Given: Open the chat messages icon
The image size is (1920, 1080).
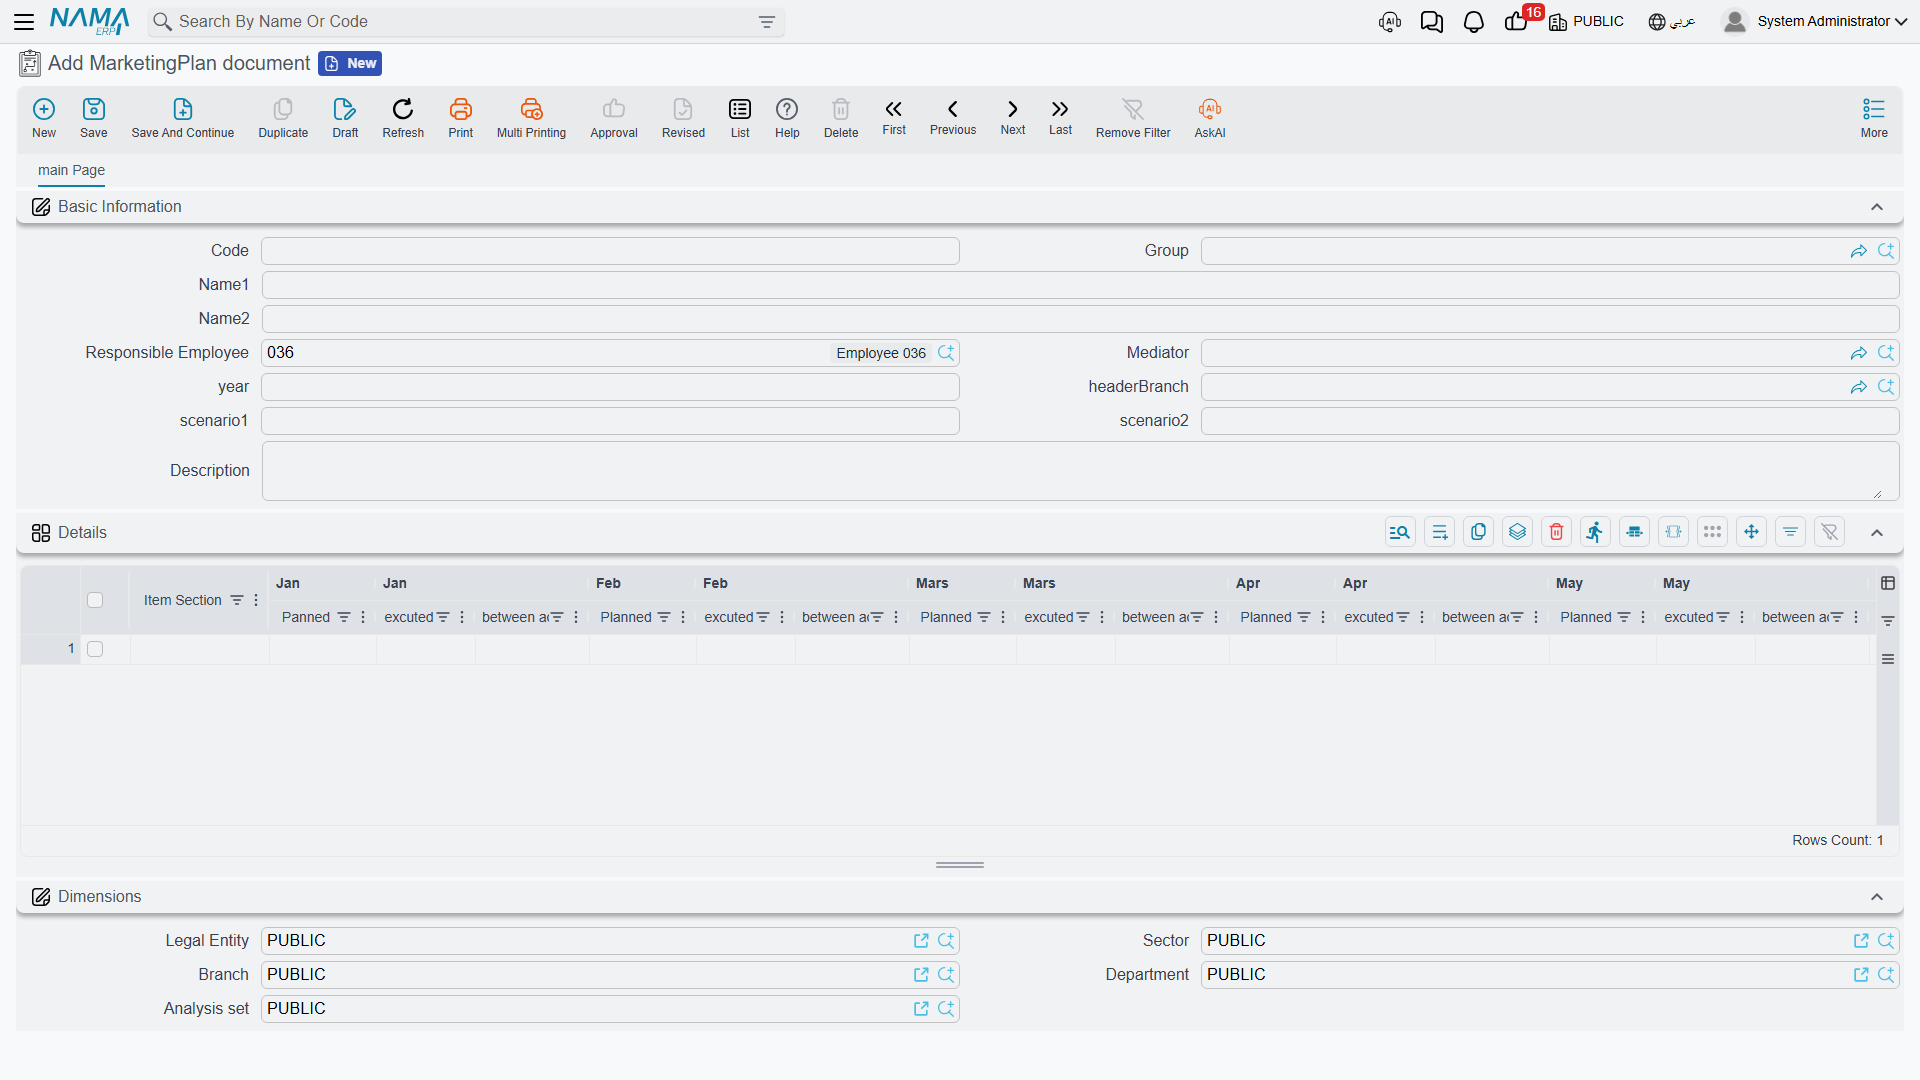Looking at the screenshot, I should [1432, 22].
